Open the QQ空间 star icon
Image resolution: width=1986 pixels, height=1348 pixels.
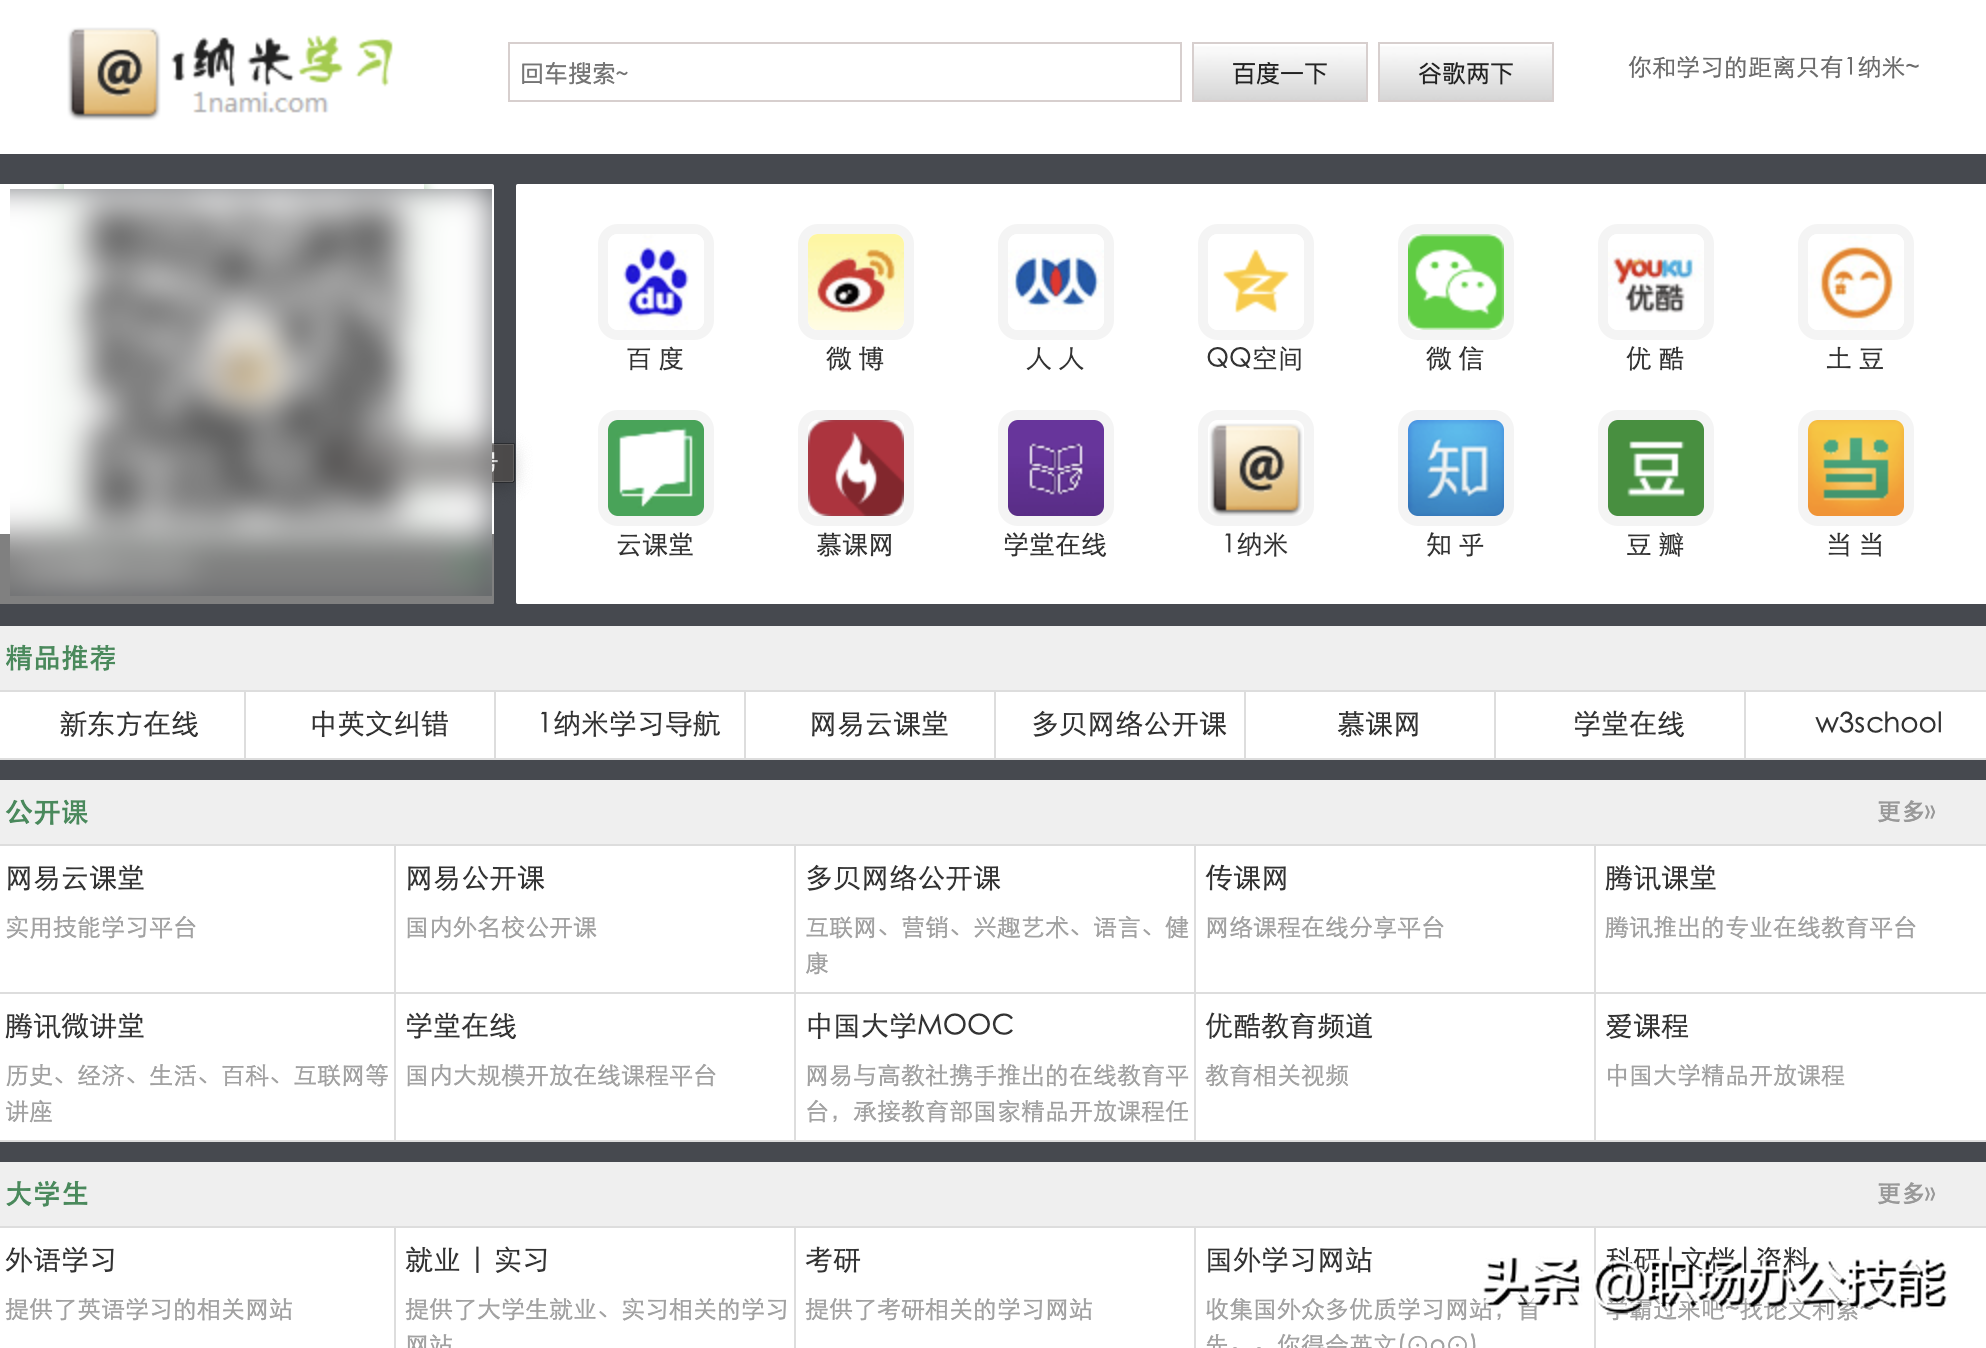pos(1255,282)
